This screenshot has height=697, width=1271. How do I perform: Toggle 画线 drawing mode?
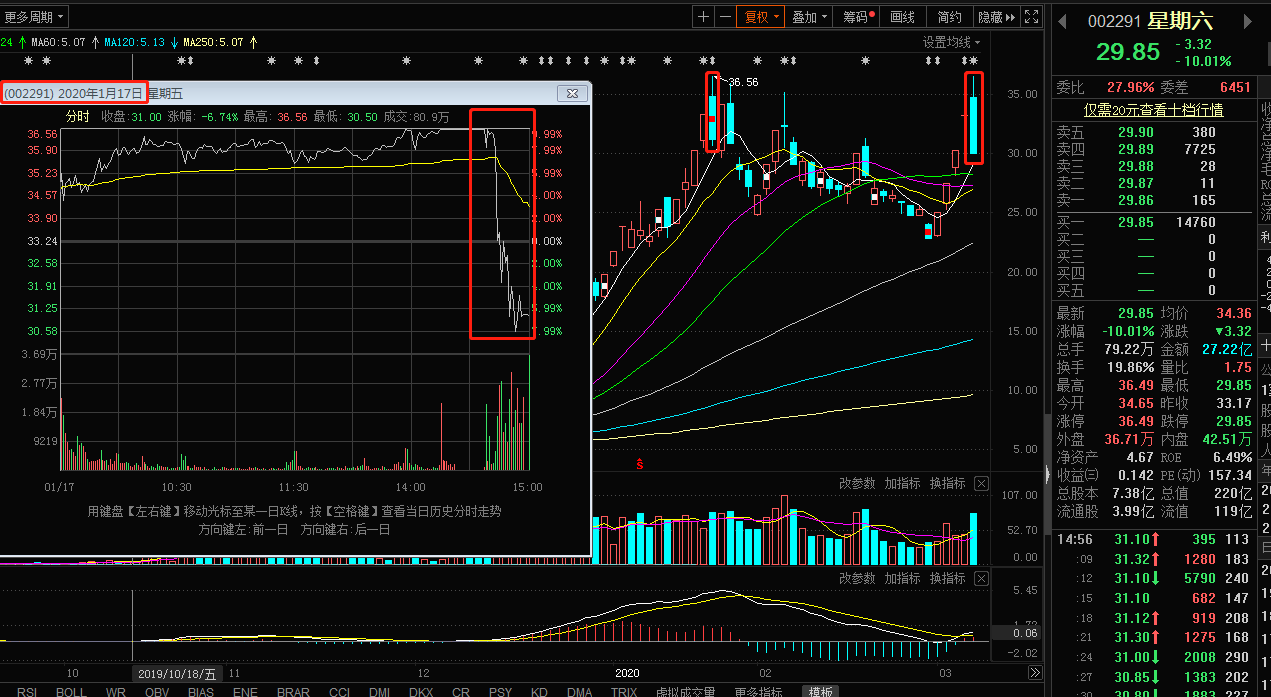tap(902, 17)
